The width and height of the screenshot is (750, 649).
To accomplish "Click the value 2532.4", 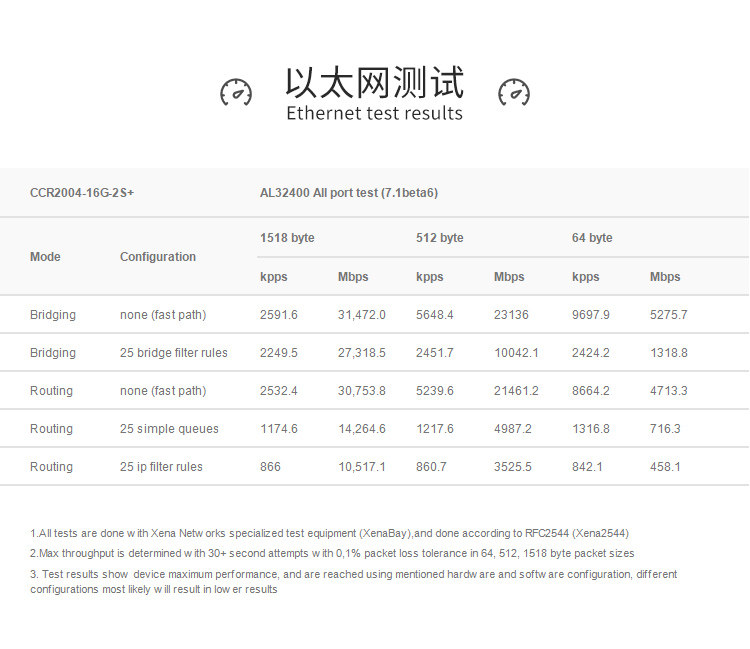I will [278, 391].
